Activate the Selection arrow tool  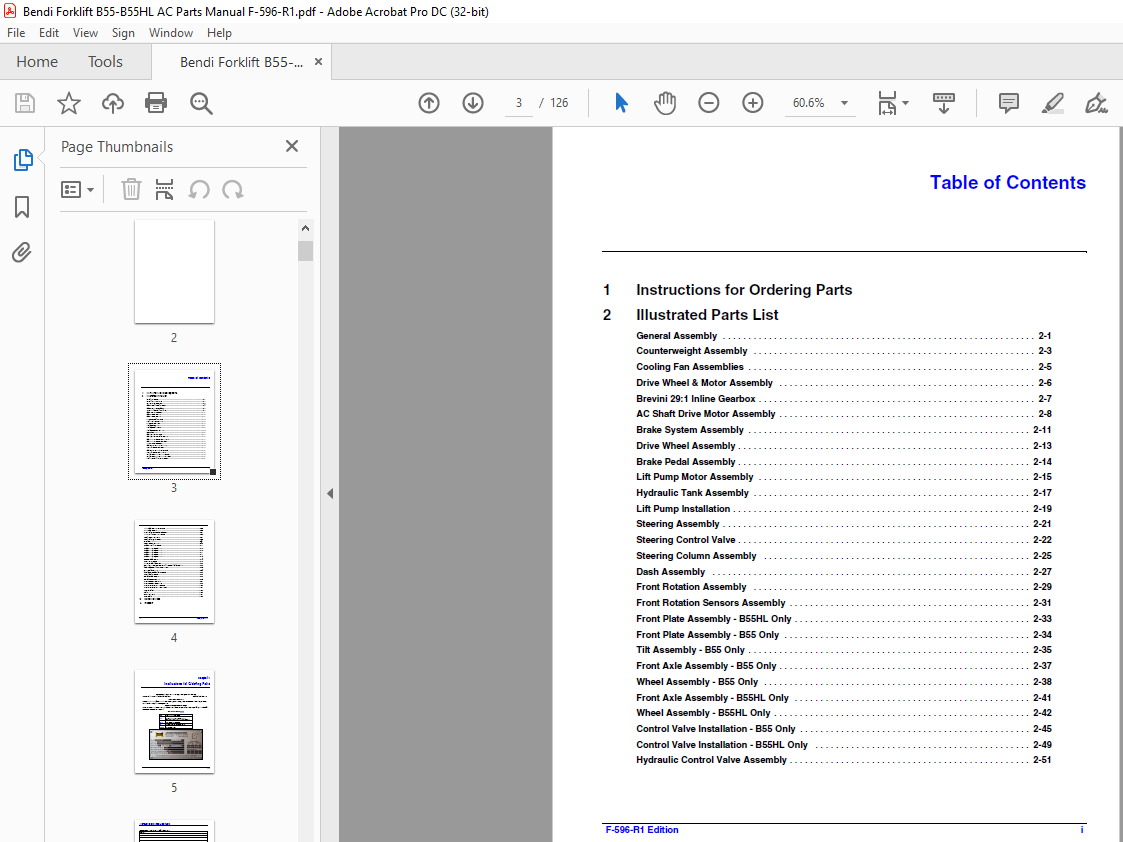click(x=621, y=103)
